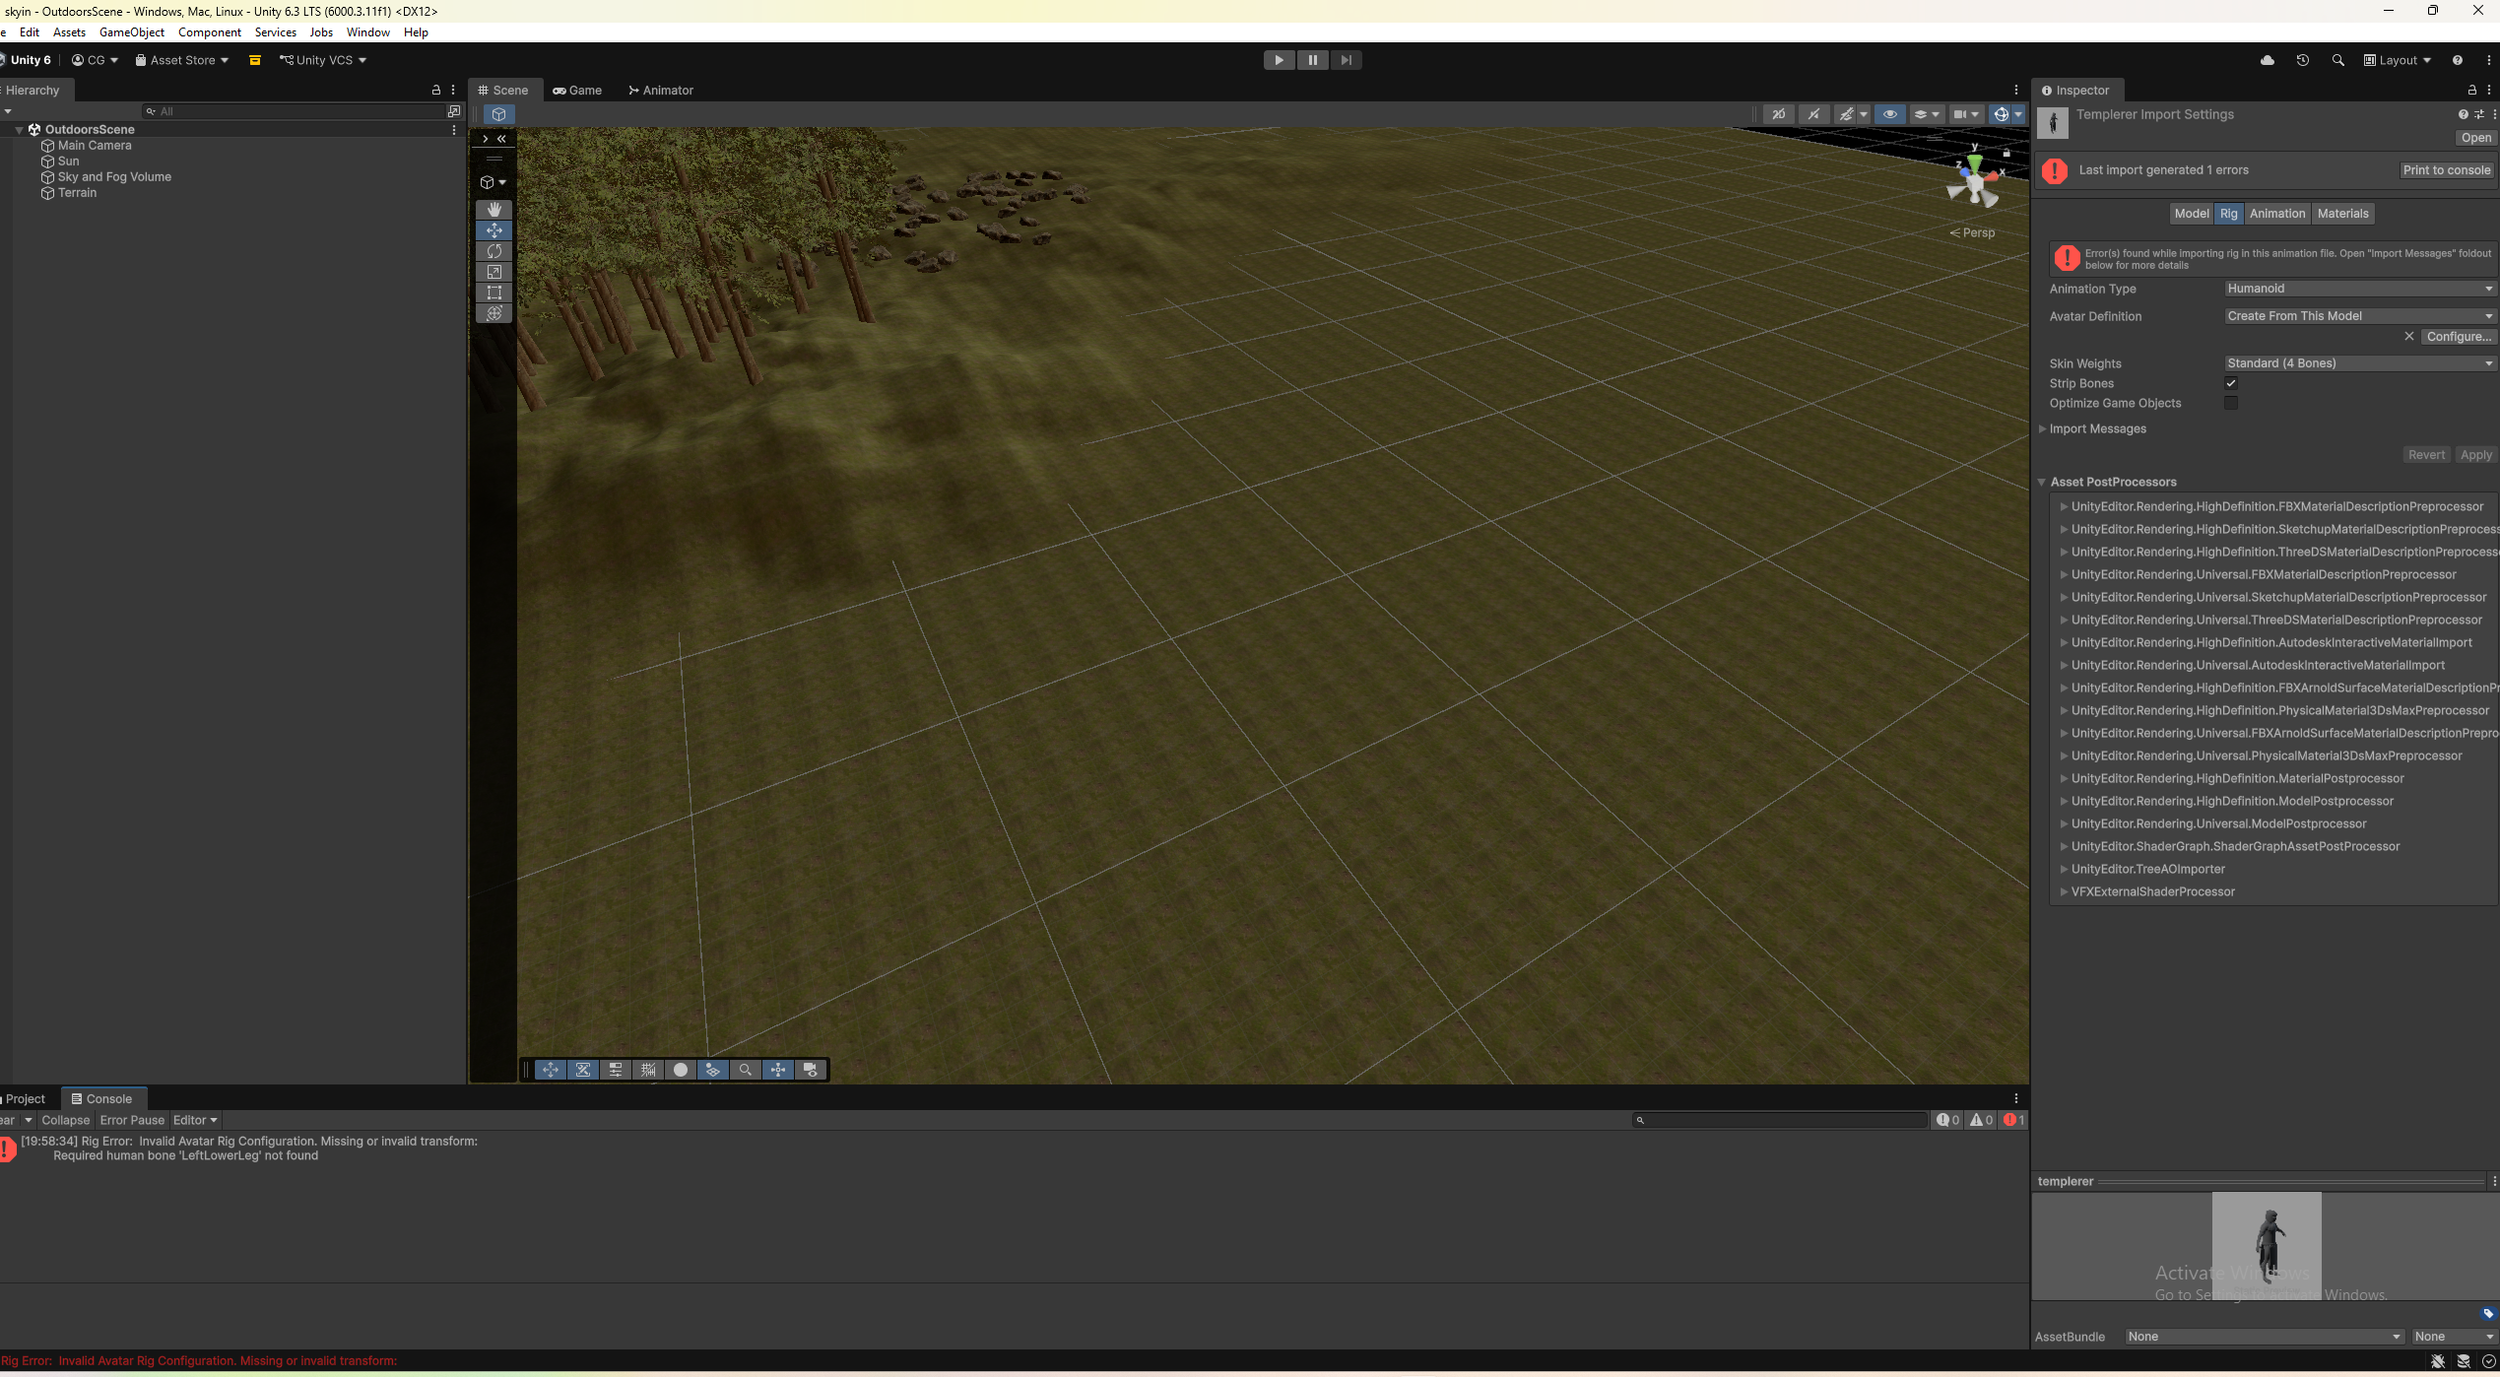Switch to the Model import tab
This screenshot has width=2500, height=1377.
[2191, 213]
